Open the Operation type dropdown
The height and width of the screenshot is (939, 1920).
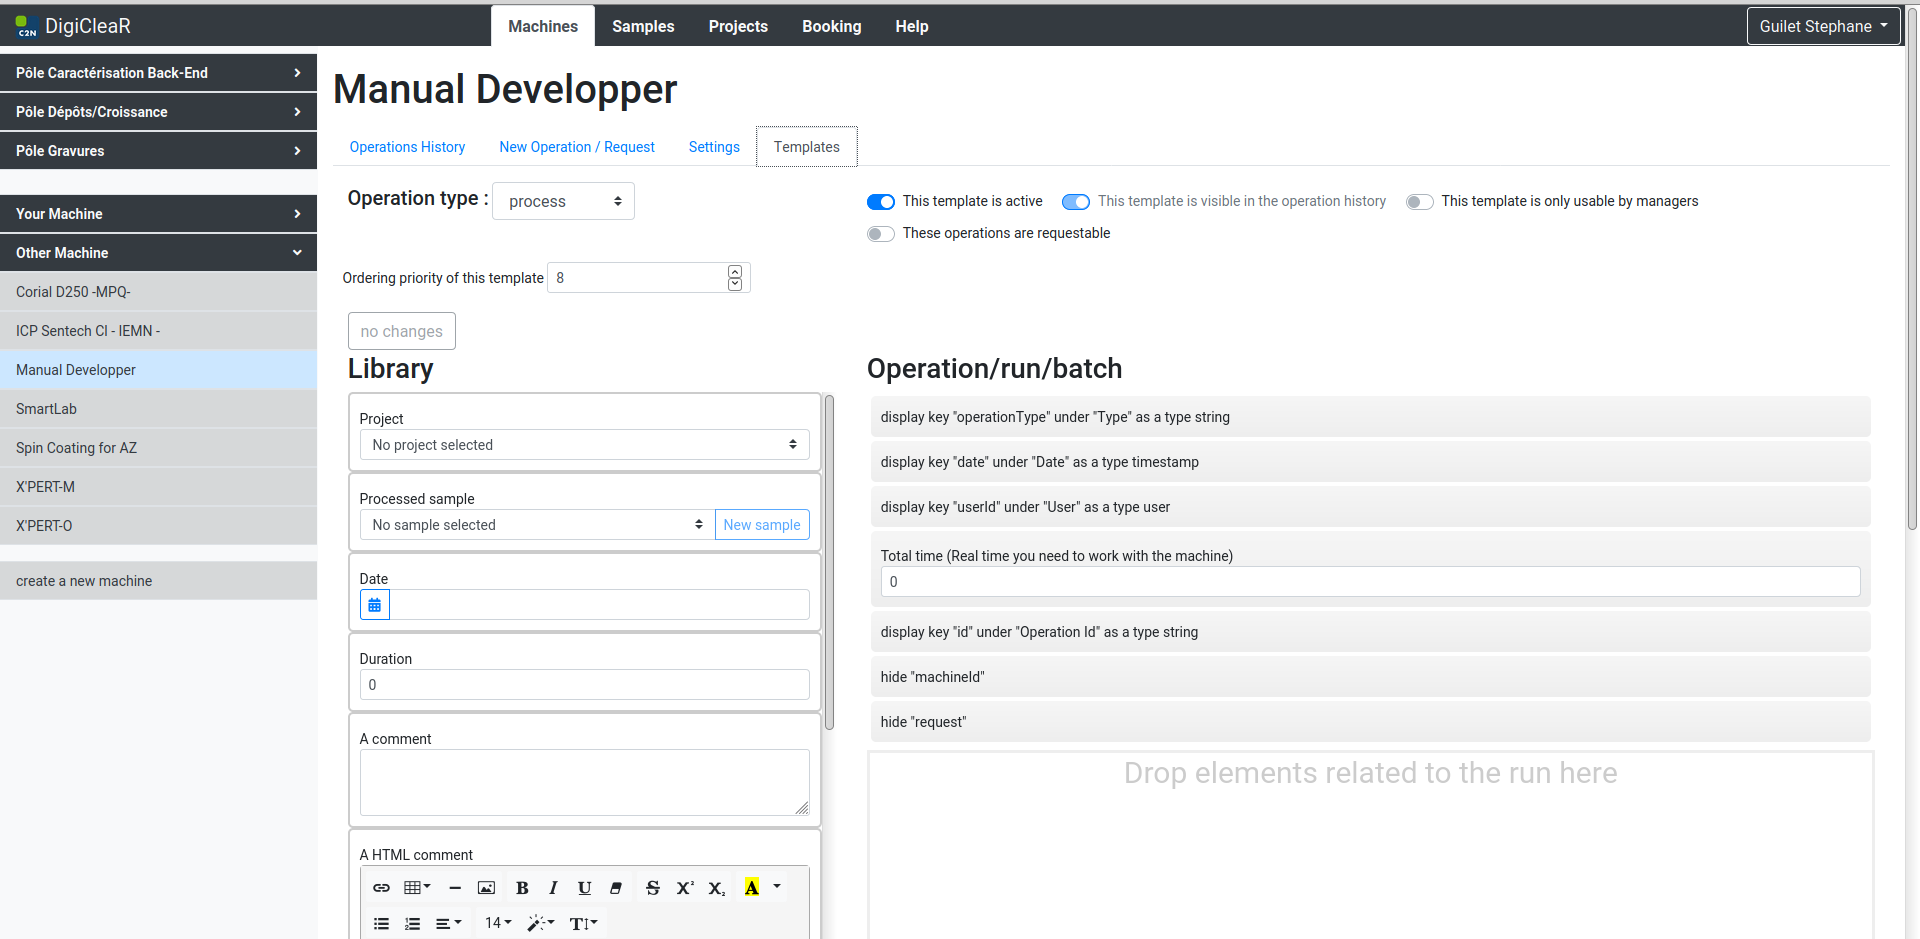(x=563, y=201)
